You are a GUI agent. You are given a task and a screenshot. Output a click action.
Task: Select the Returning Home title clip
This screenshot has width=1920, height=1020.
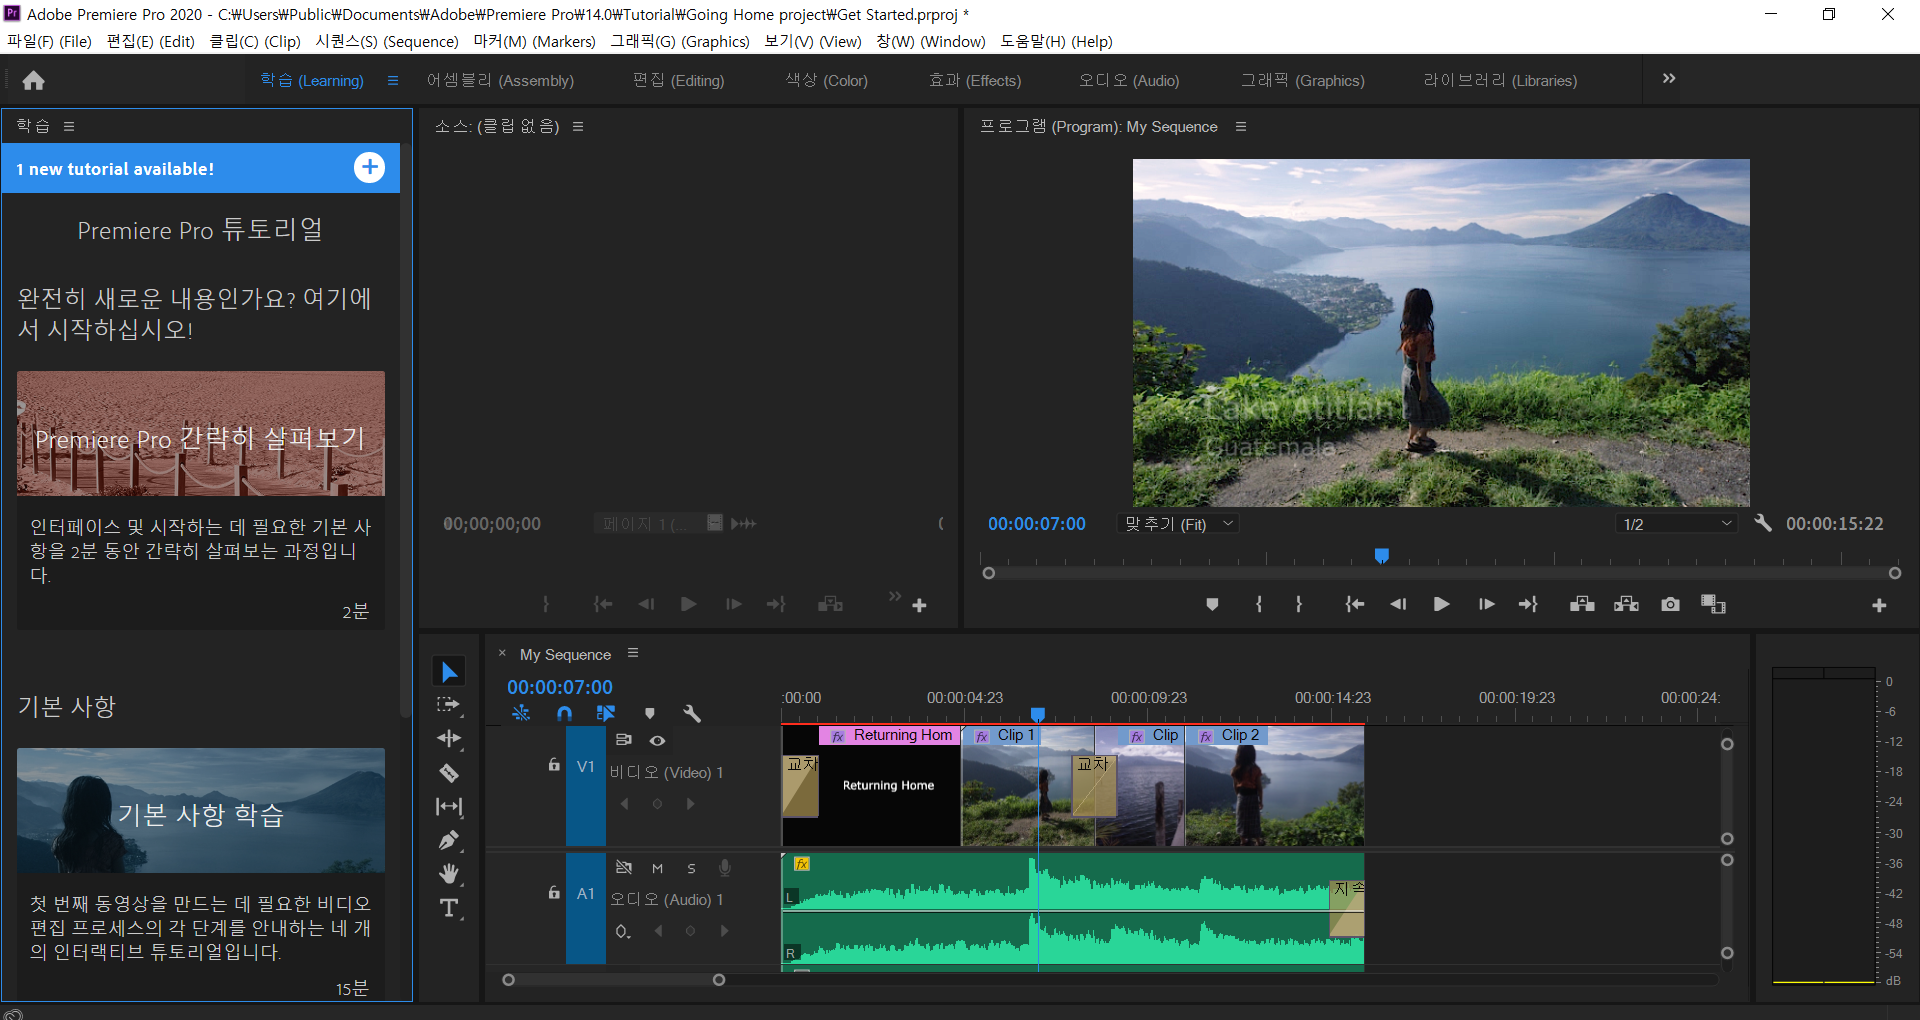pos(889,786)
